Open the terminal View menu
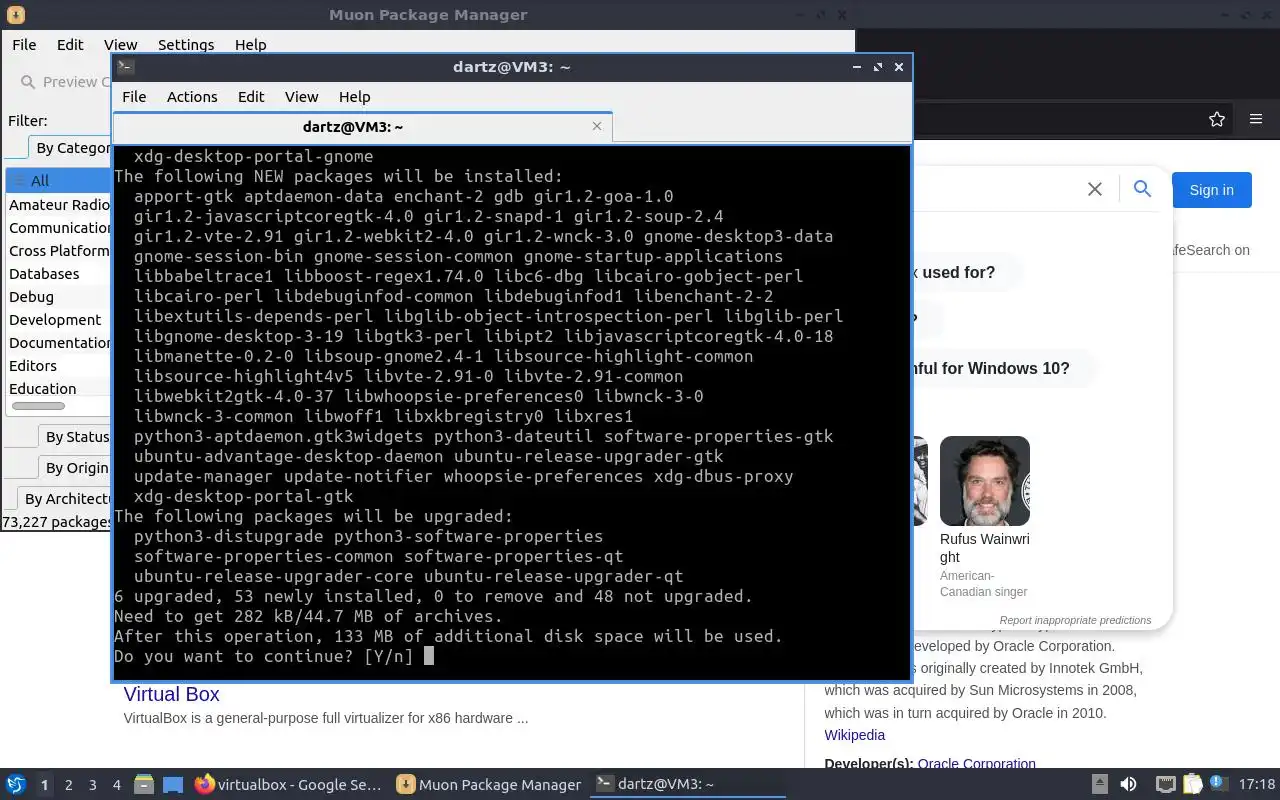 point(301,97)
